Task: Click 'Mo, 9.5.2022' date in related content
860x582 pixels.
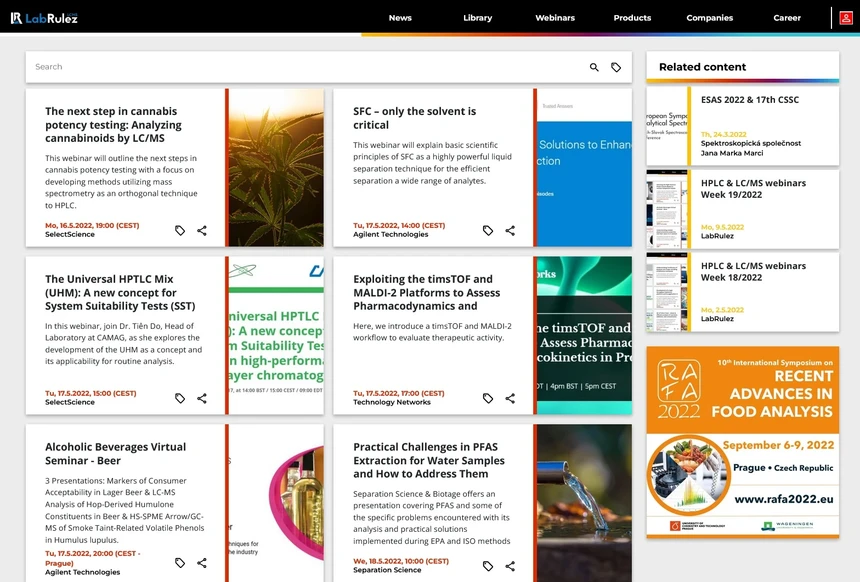Action: [722, 227]
